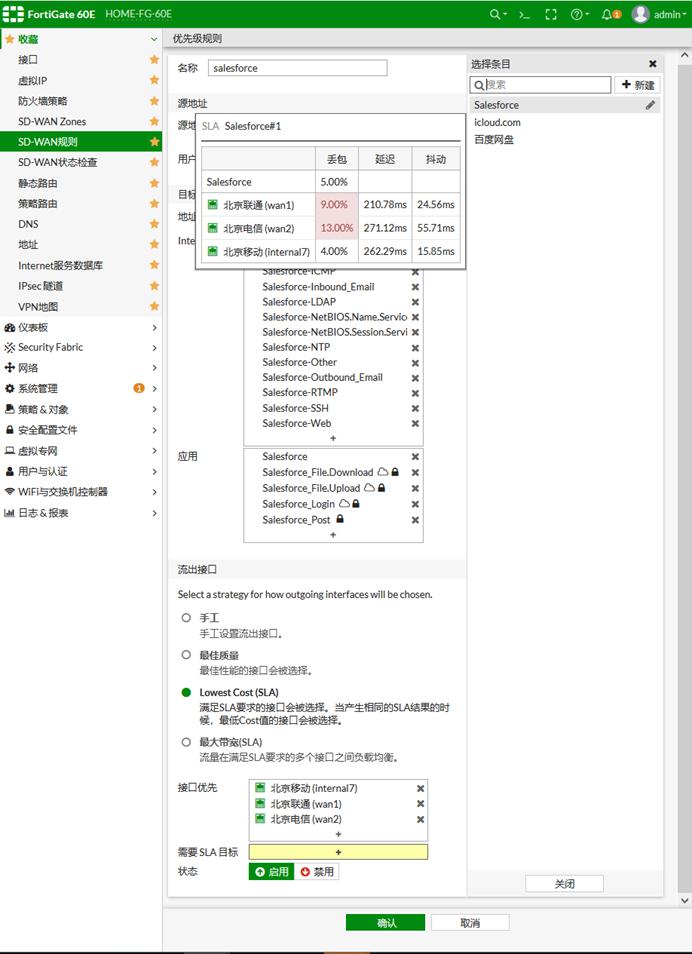
Task: Select the 手工 manual interface option
Action: [x=186, y=618]
